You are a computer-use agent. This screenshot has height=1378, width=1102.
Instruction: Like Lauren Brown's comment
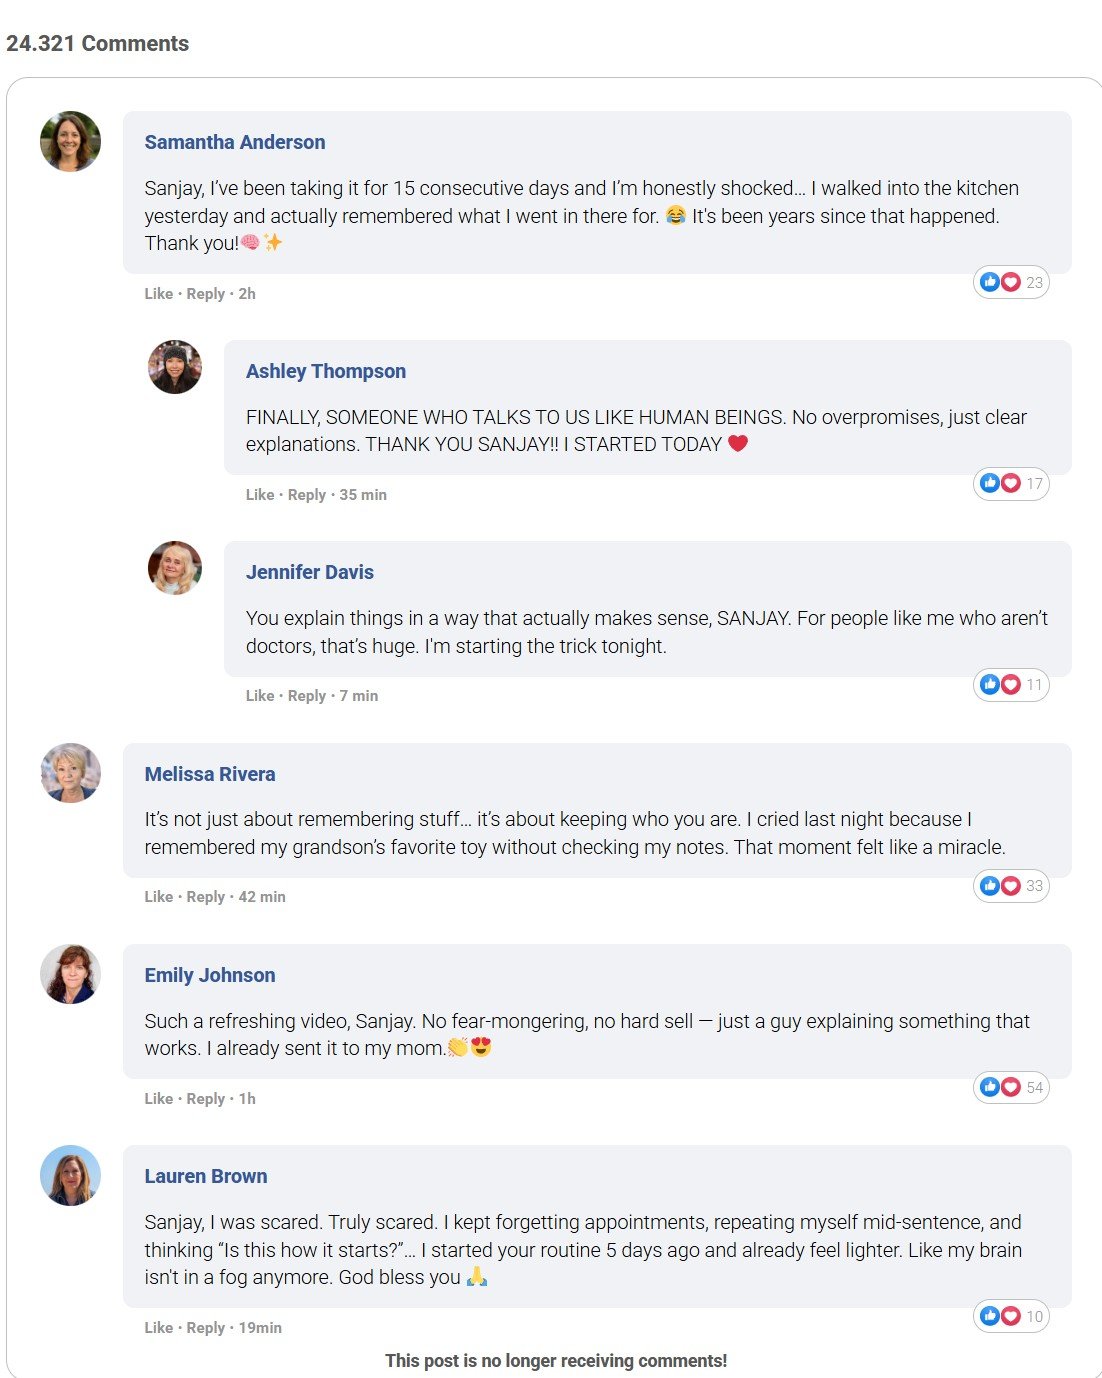pyautogui.click(x=159, y=1327)
